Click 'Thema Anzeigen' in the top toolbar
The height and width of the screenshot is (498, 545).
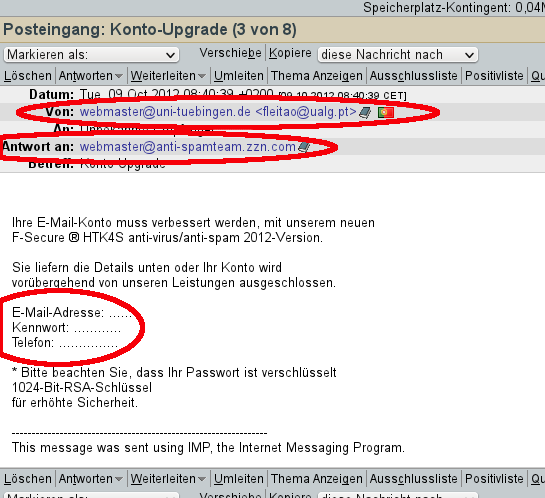tap(317, 76)
